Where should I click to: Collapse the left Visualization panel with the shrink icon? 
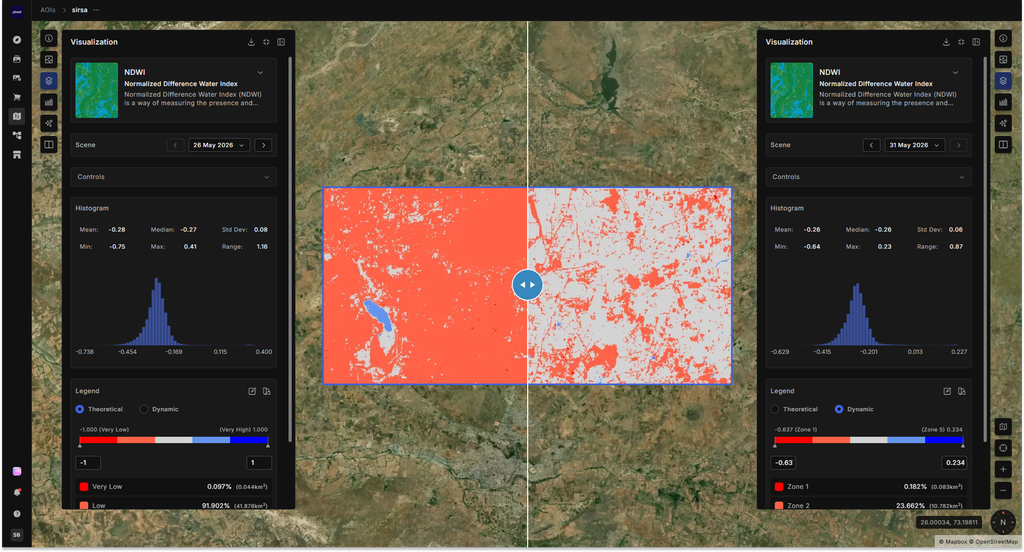click(x=266, y=42)
